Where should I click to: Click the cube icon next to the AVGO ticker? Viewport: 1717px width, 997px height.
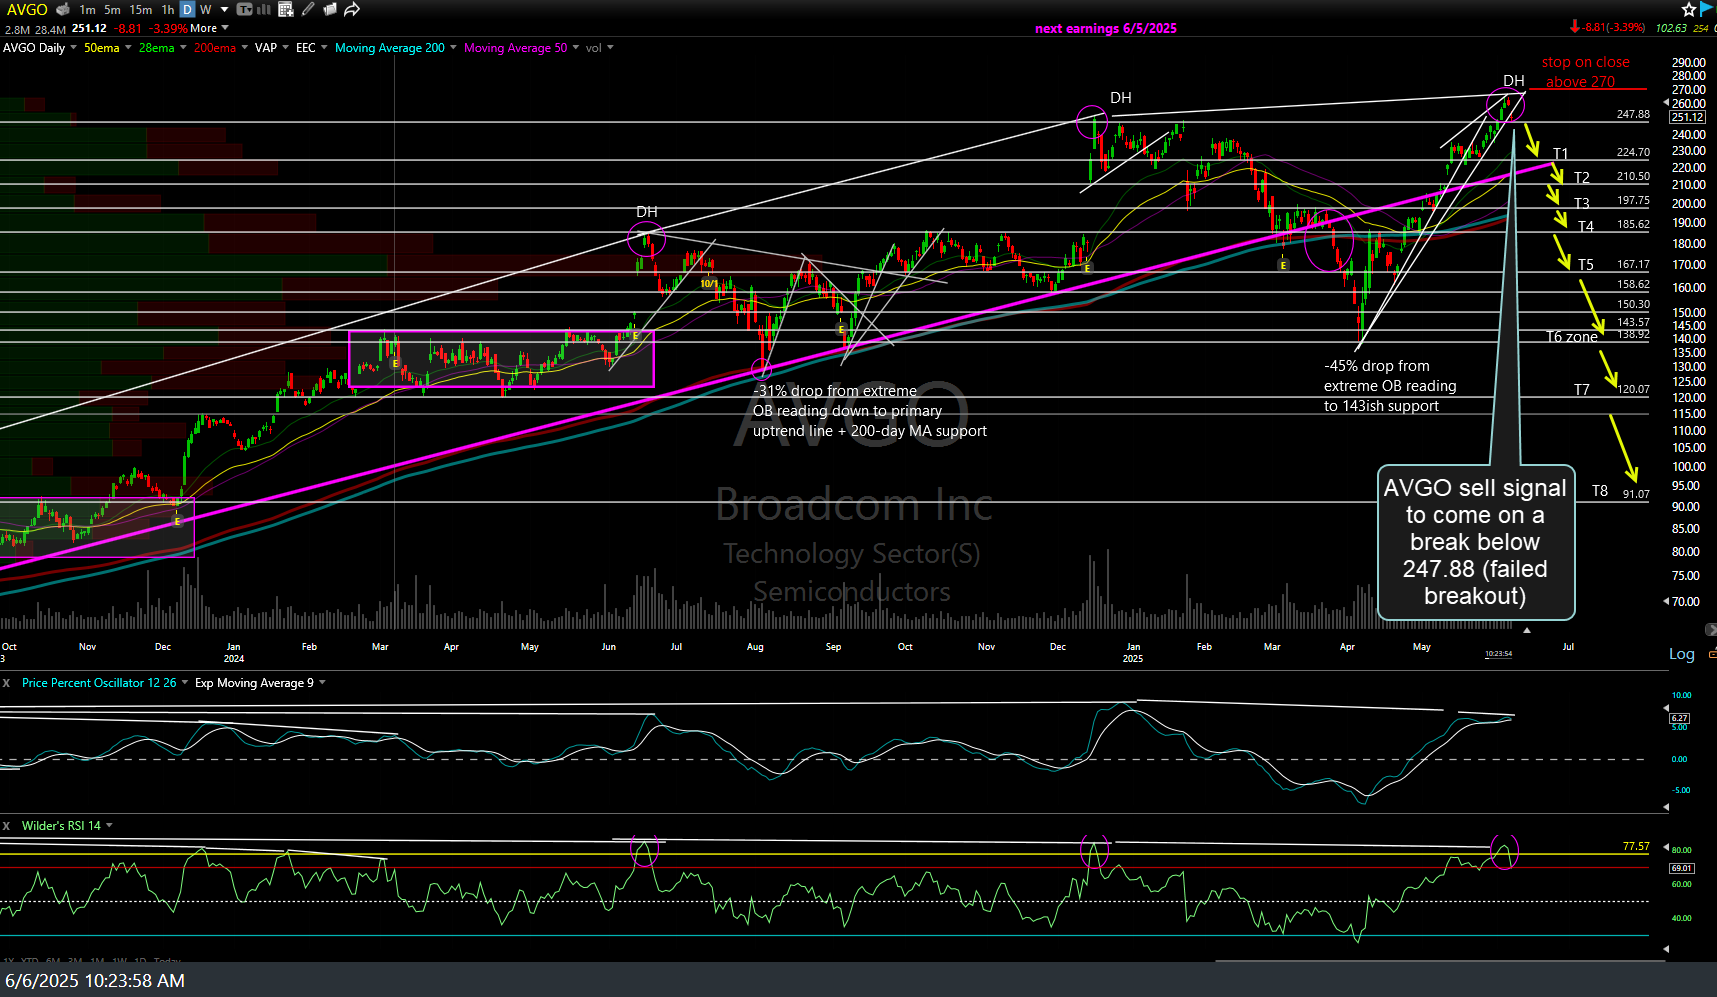62,9
